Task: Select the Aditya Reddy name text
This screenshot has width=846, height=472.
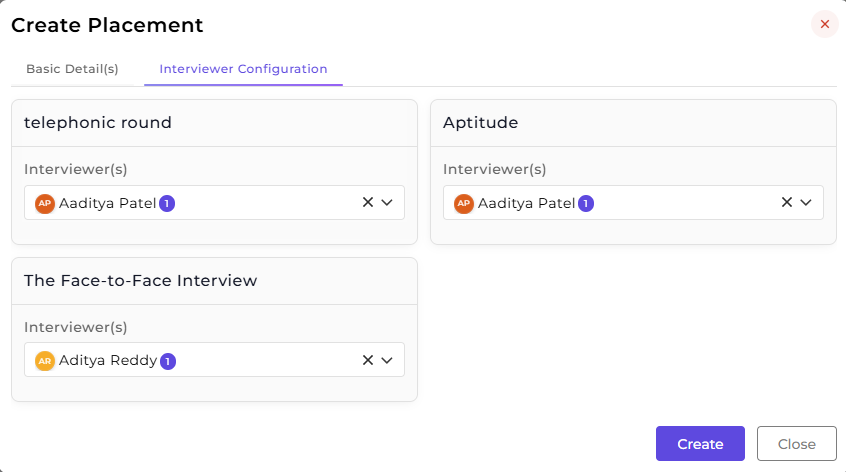Action: [108, 360]
